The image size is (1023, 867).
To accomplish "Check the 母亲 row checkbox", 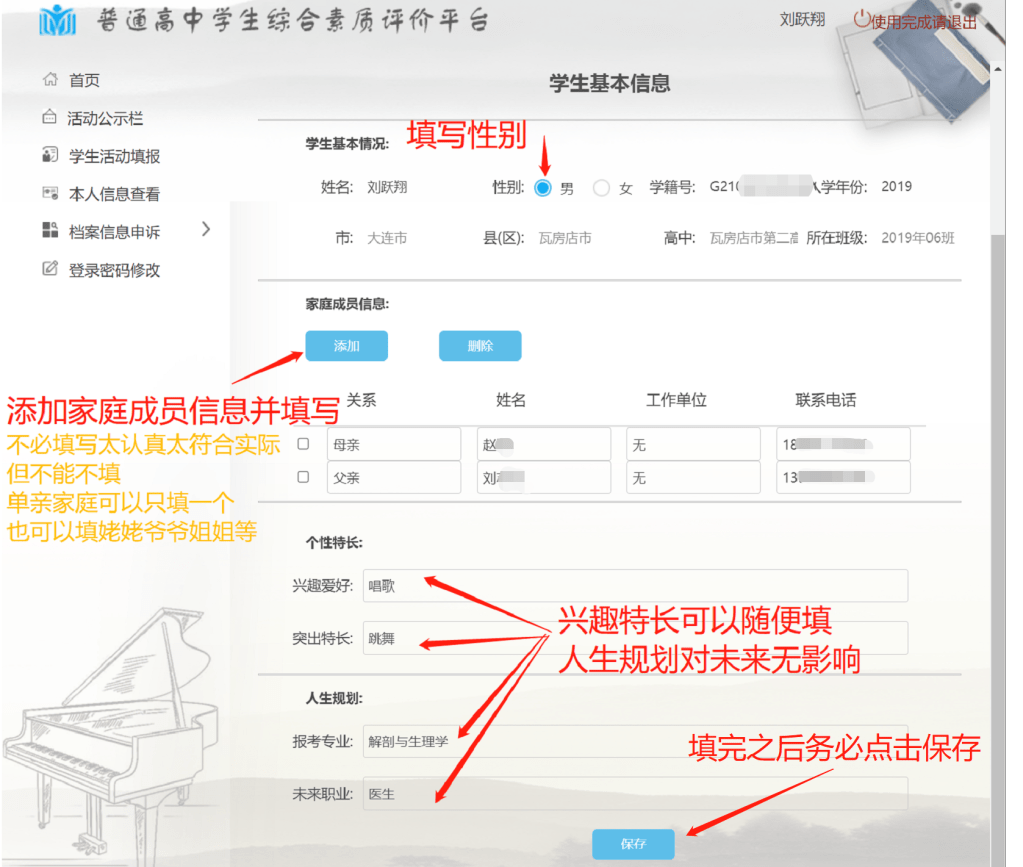I will pos(303,444).
